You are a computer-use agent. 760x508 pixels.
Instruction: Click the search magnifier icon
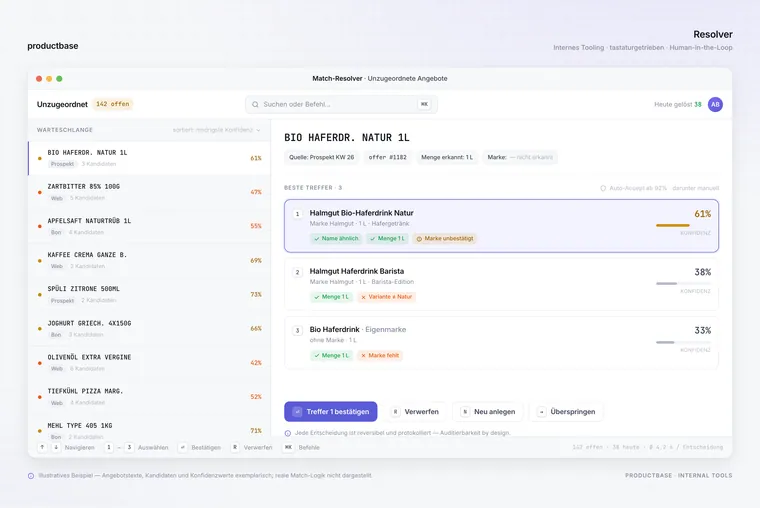[x=255, y=104]
